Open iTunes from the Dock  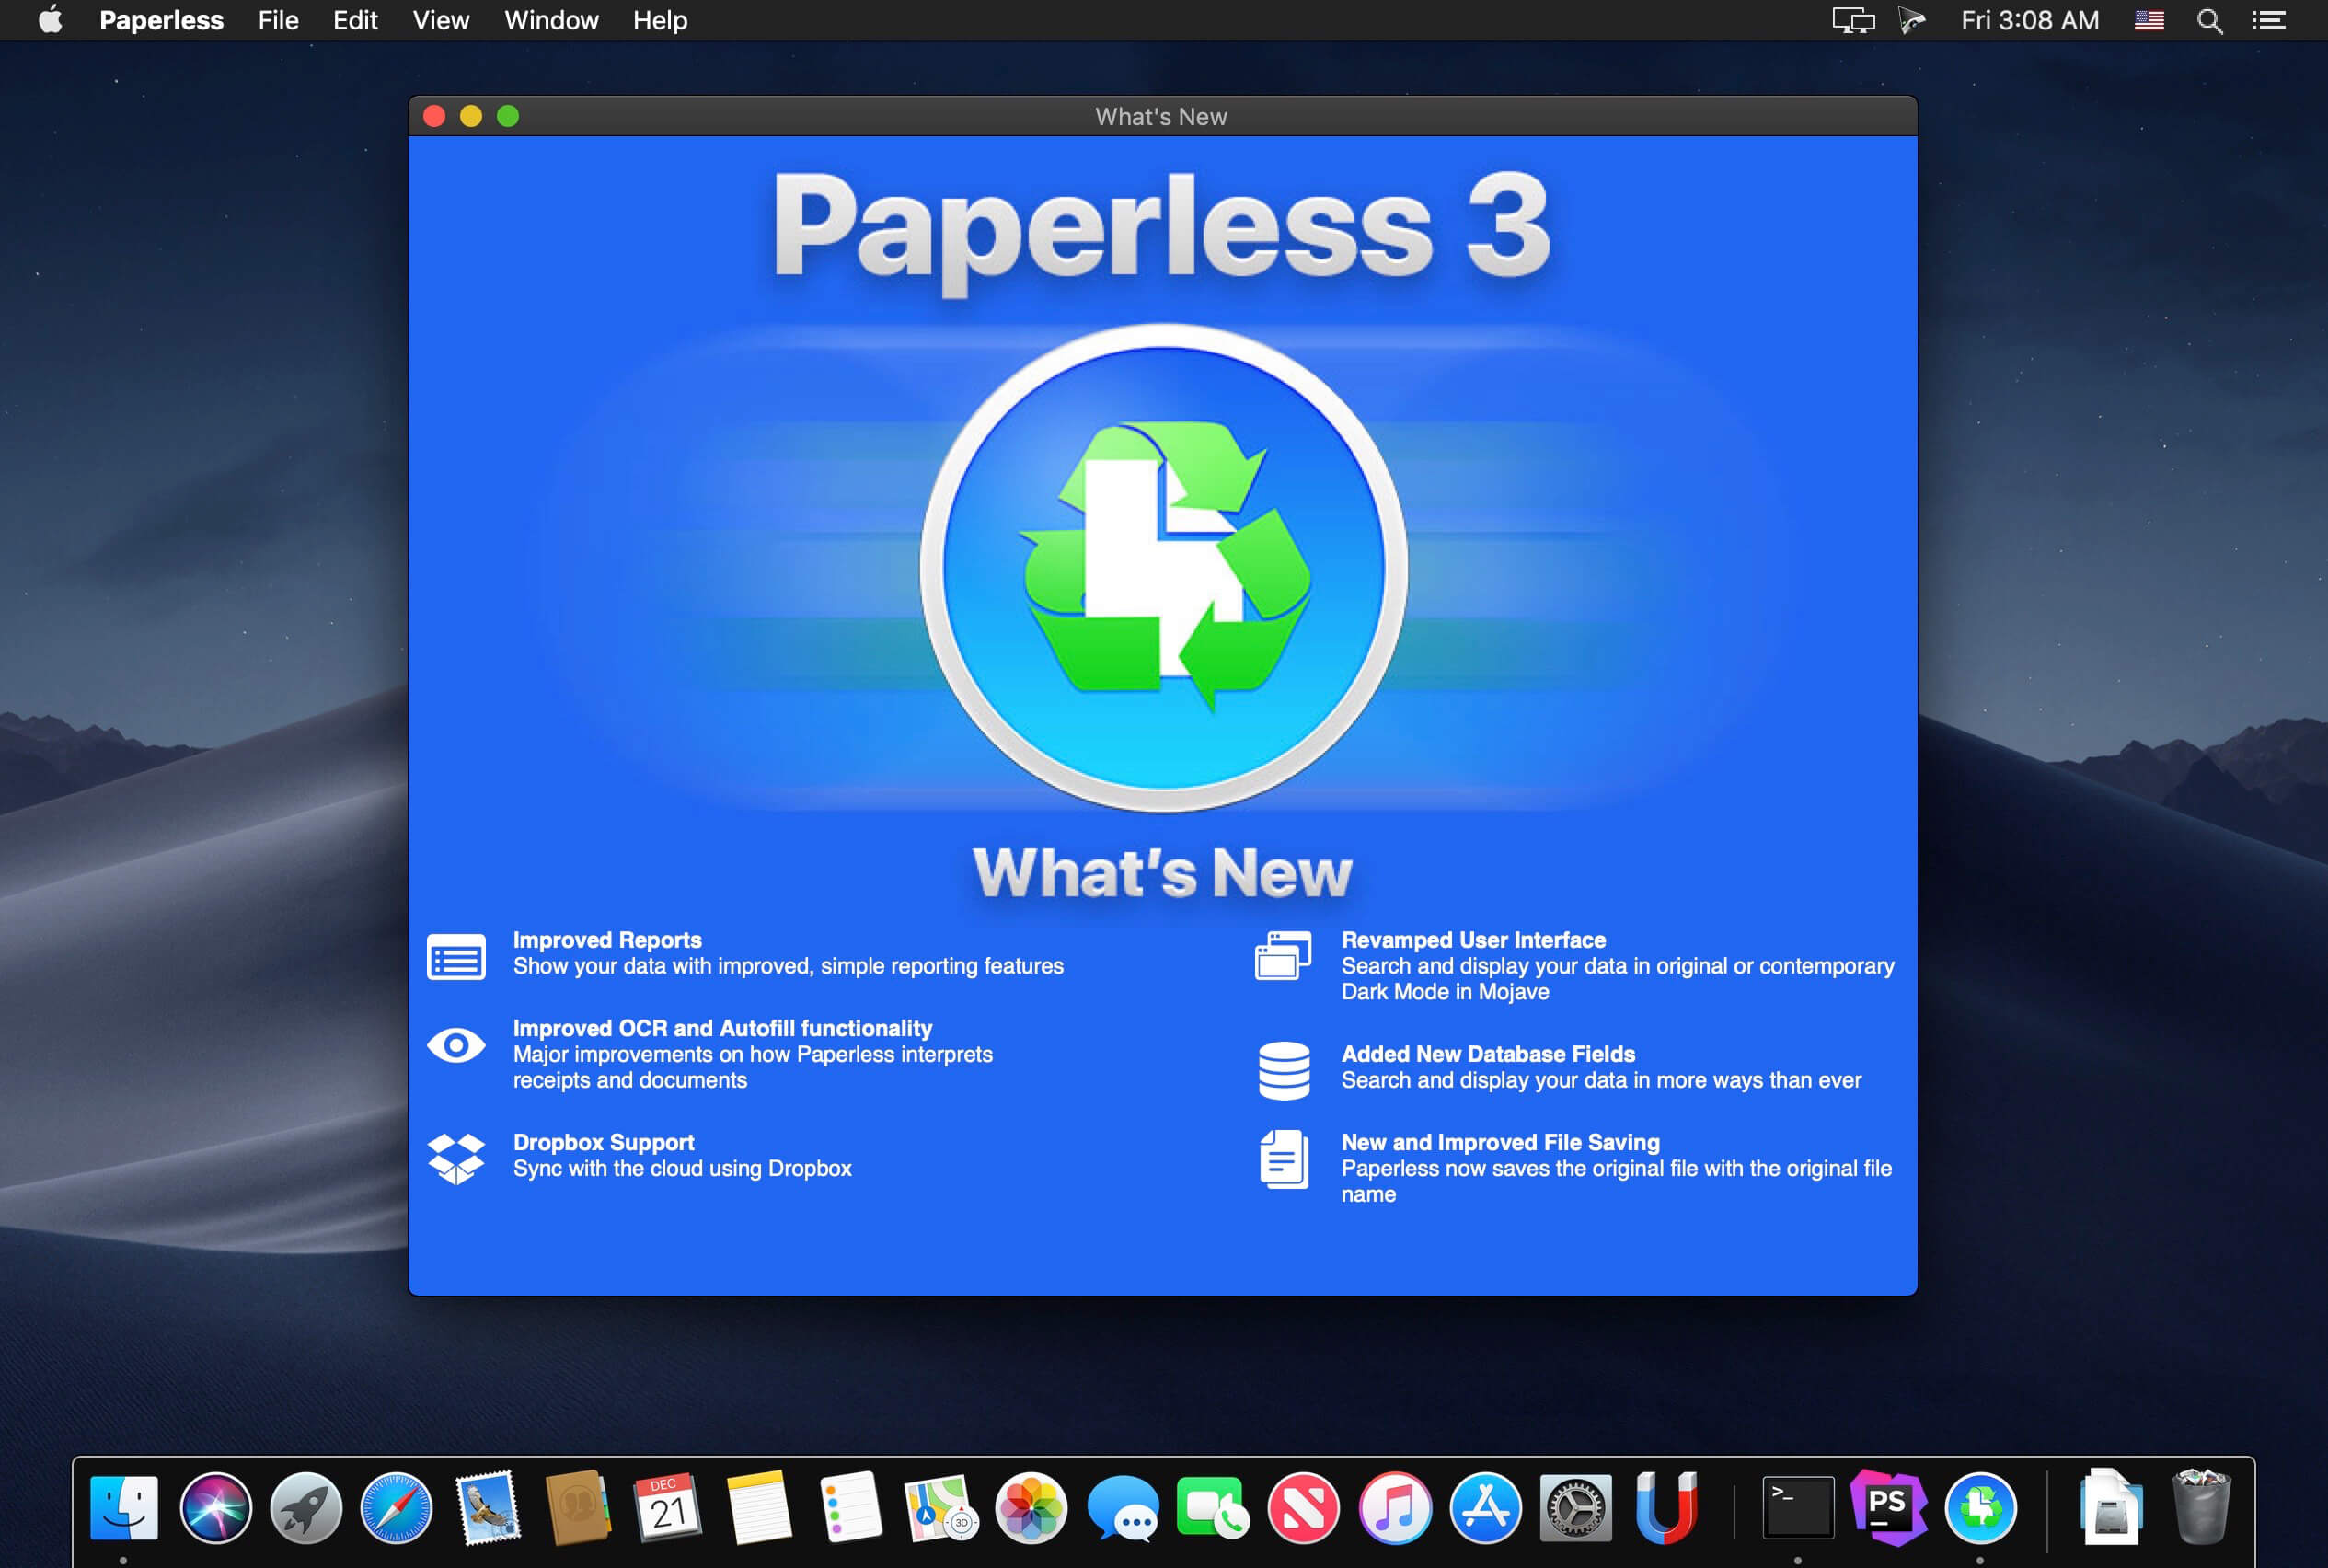1394,1507
